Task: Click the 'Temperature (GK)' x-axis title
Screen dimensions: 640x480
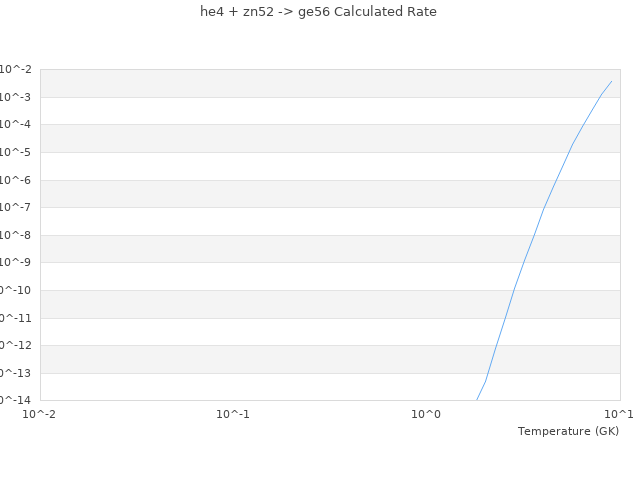Action: tap(568, 431)
